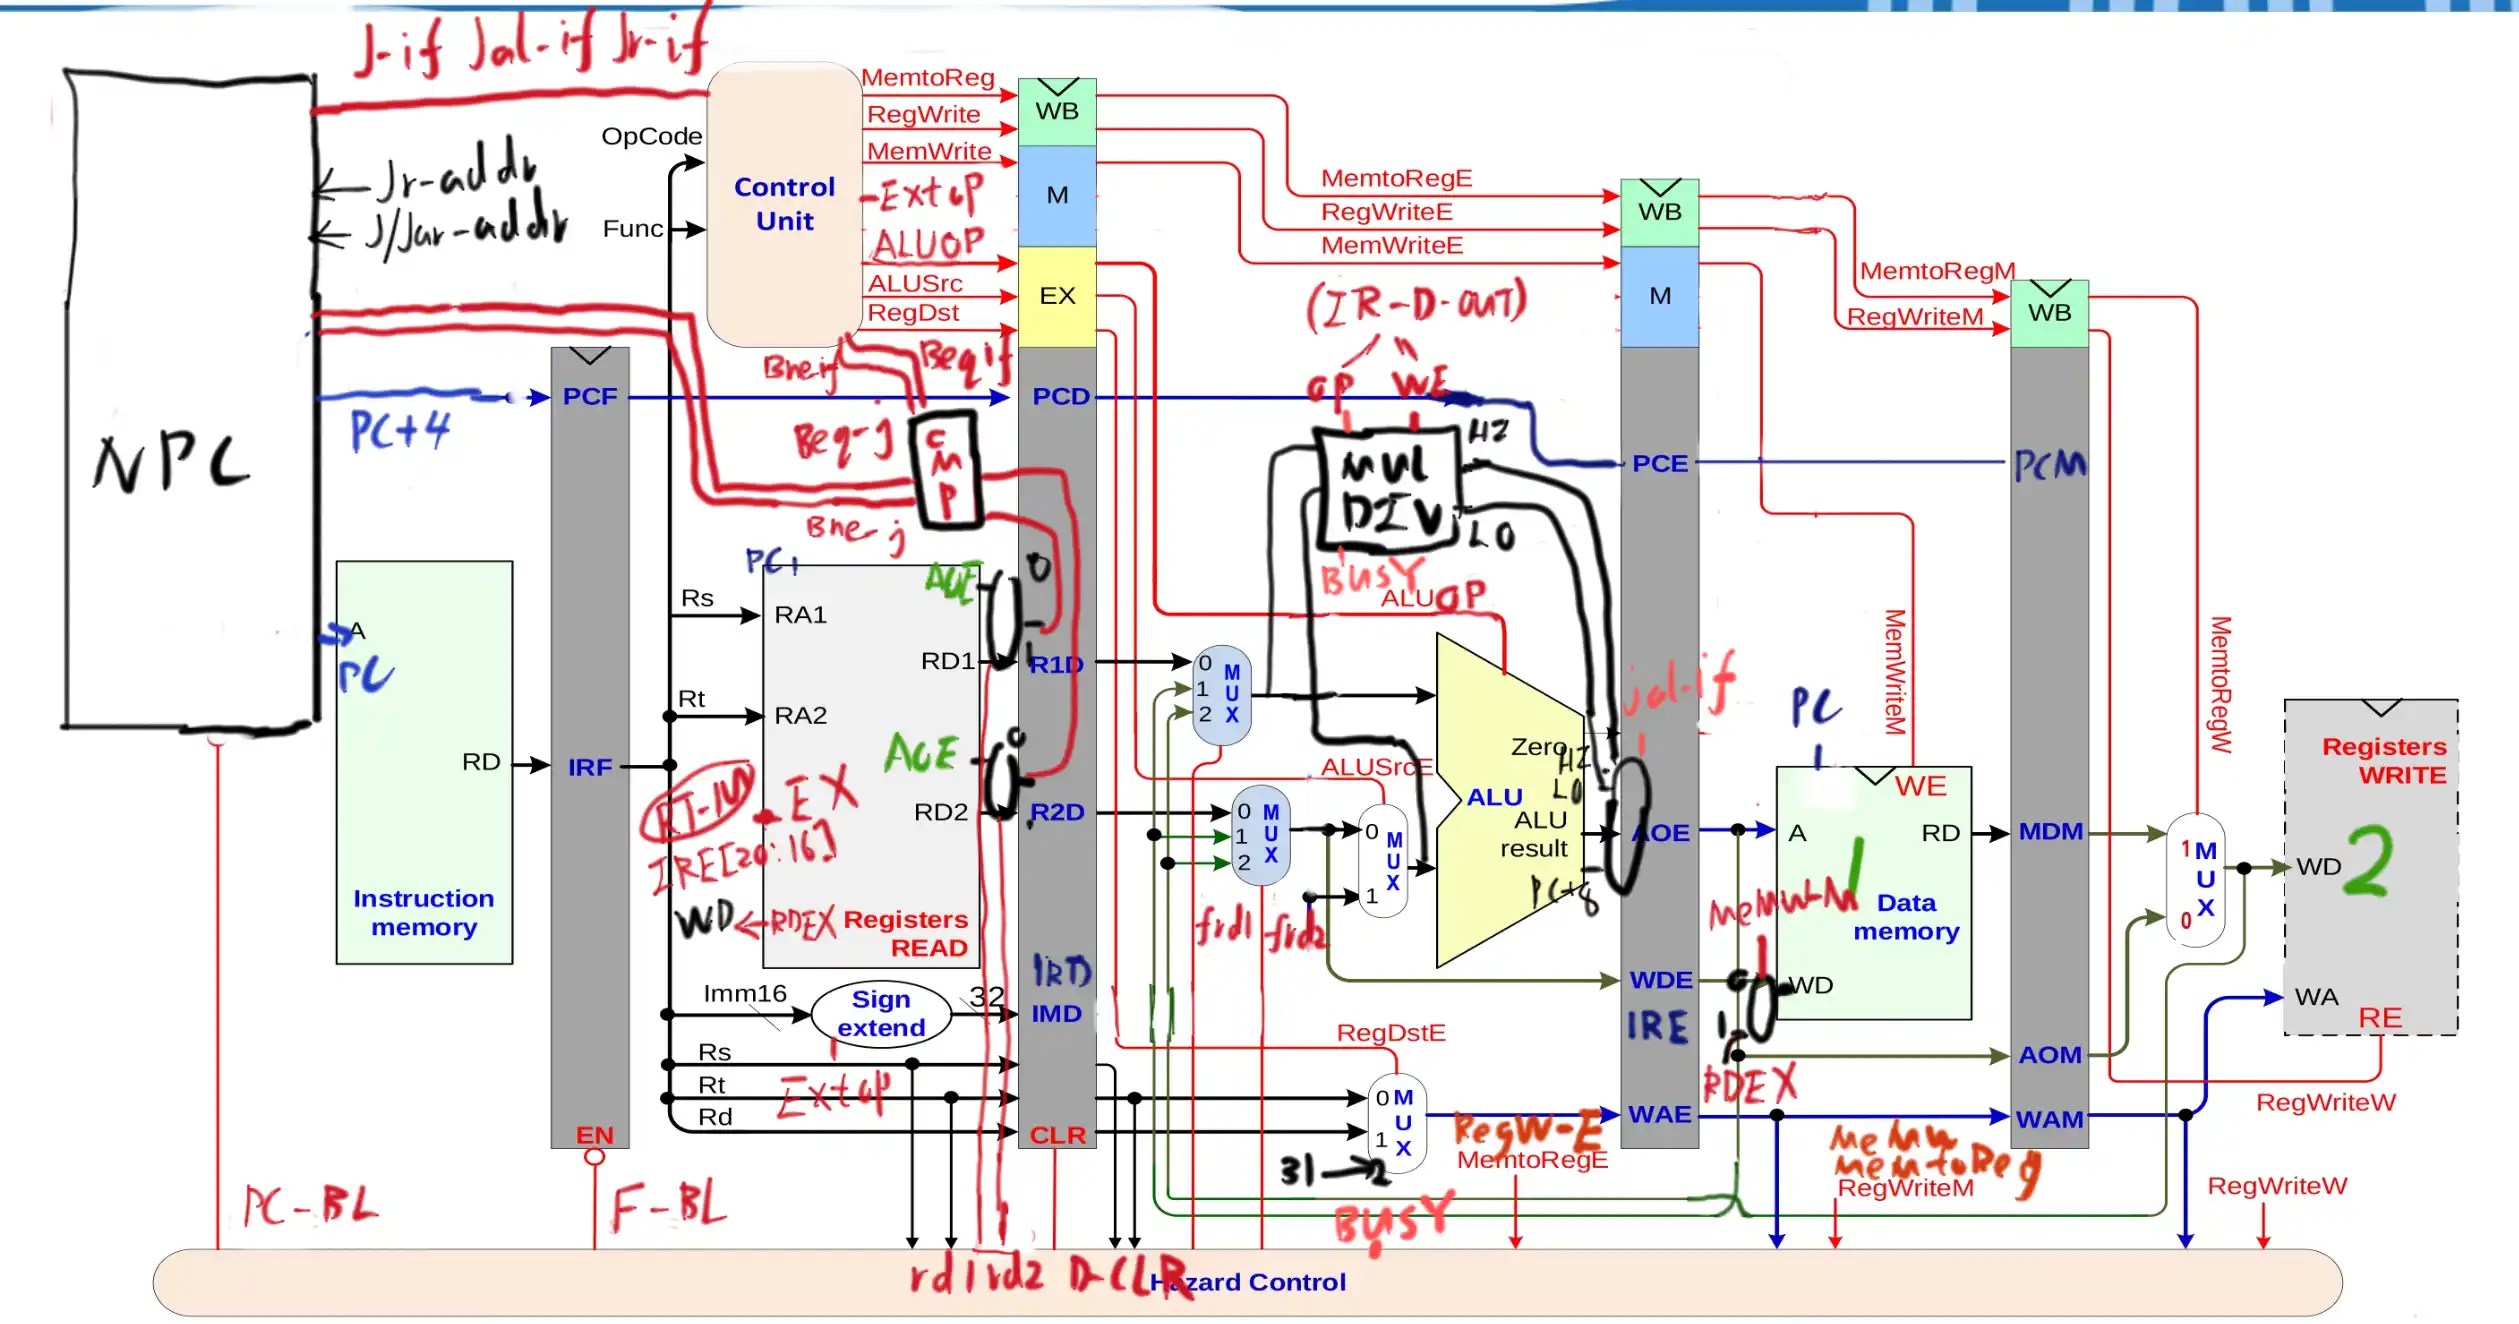Select the PCE register label

[1660, 463]
